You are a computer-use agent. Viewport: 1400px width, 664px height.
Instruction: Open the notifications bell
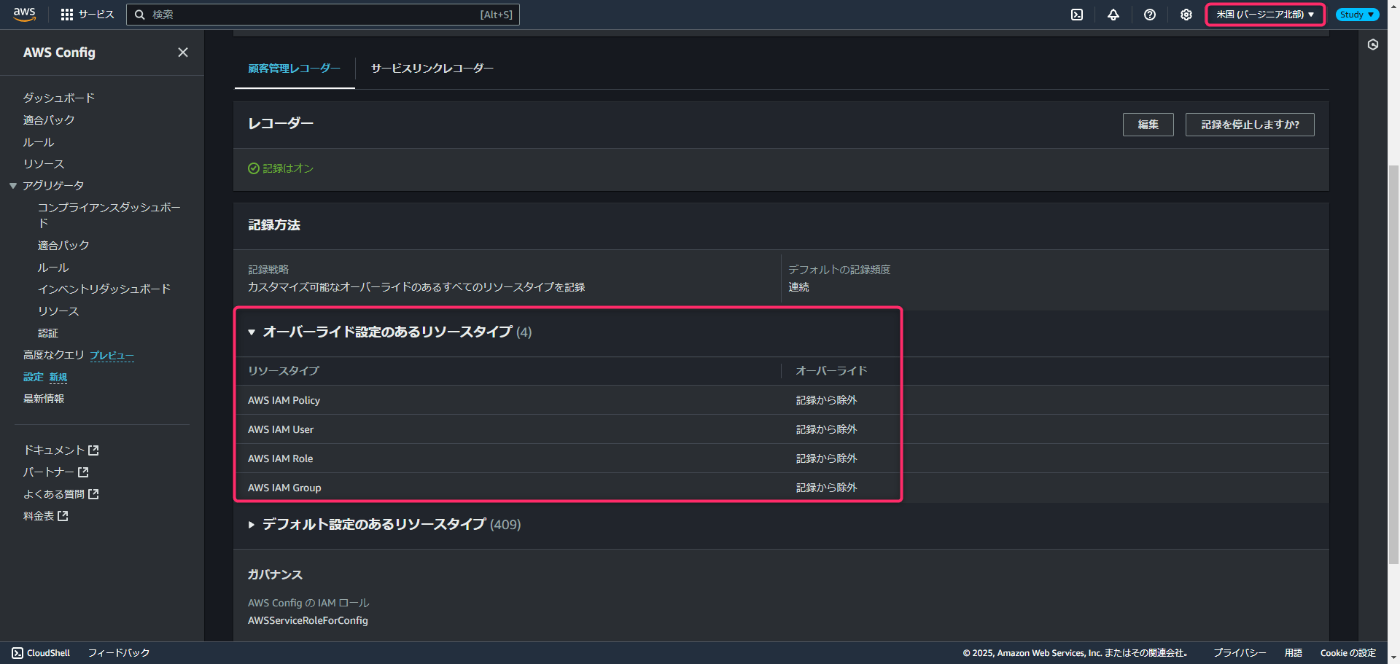(x=1113, y=15)
